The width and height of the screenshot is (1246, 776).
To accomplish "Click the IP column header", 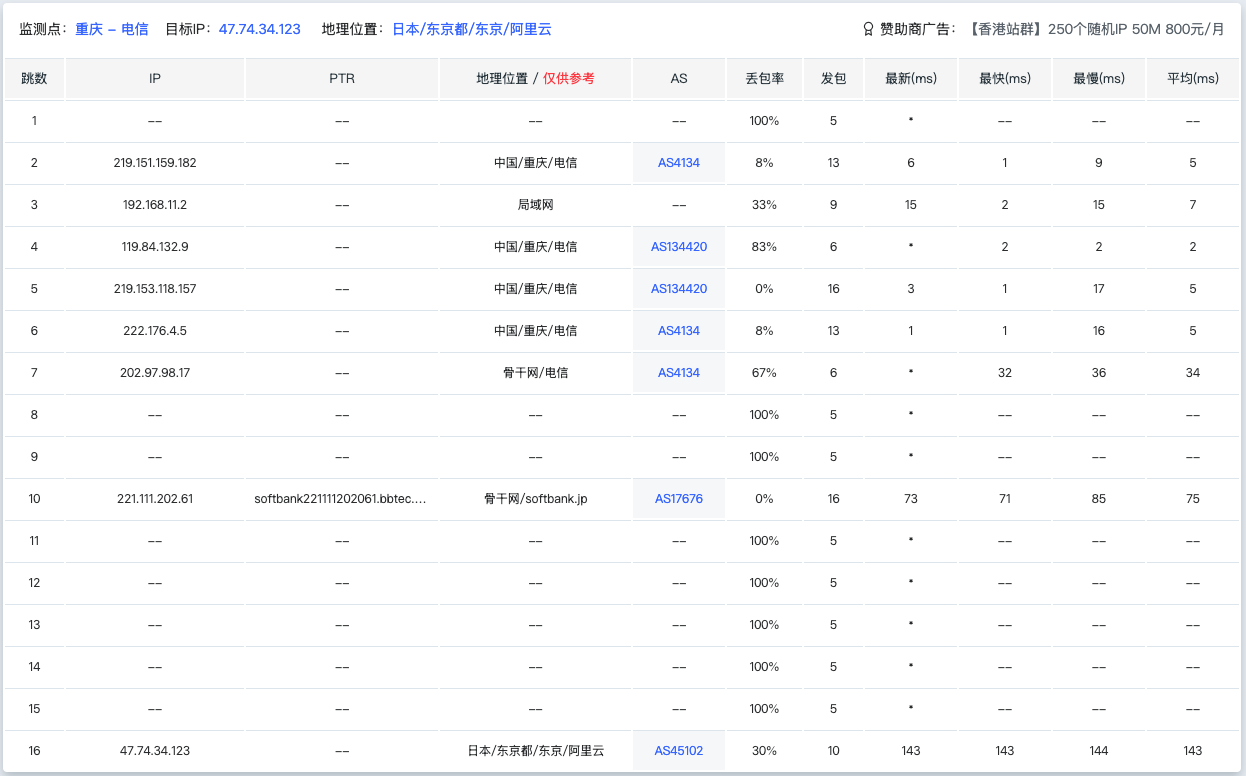I will click(x=155, y=79).
